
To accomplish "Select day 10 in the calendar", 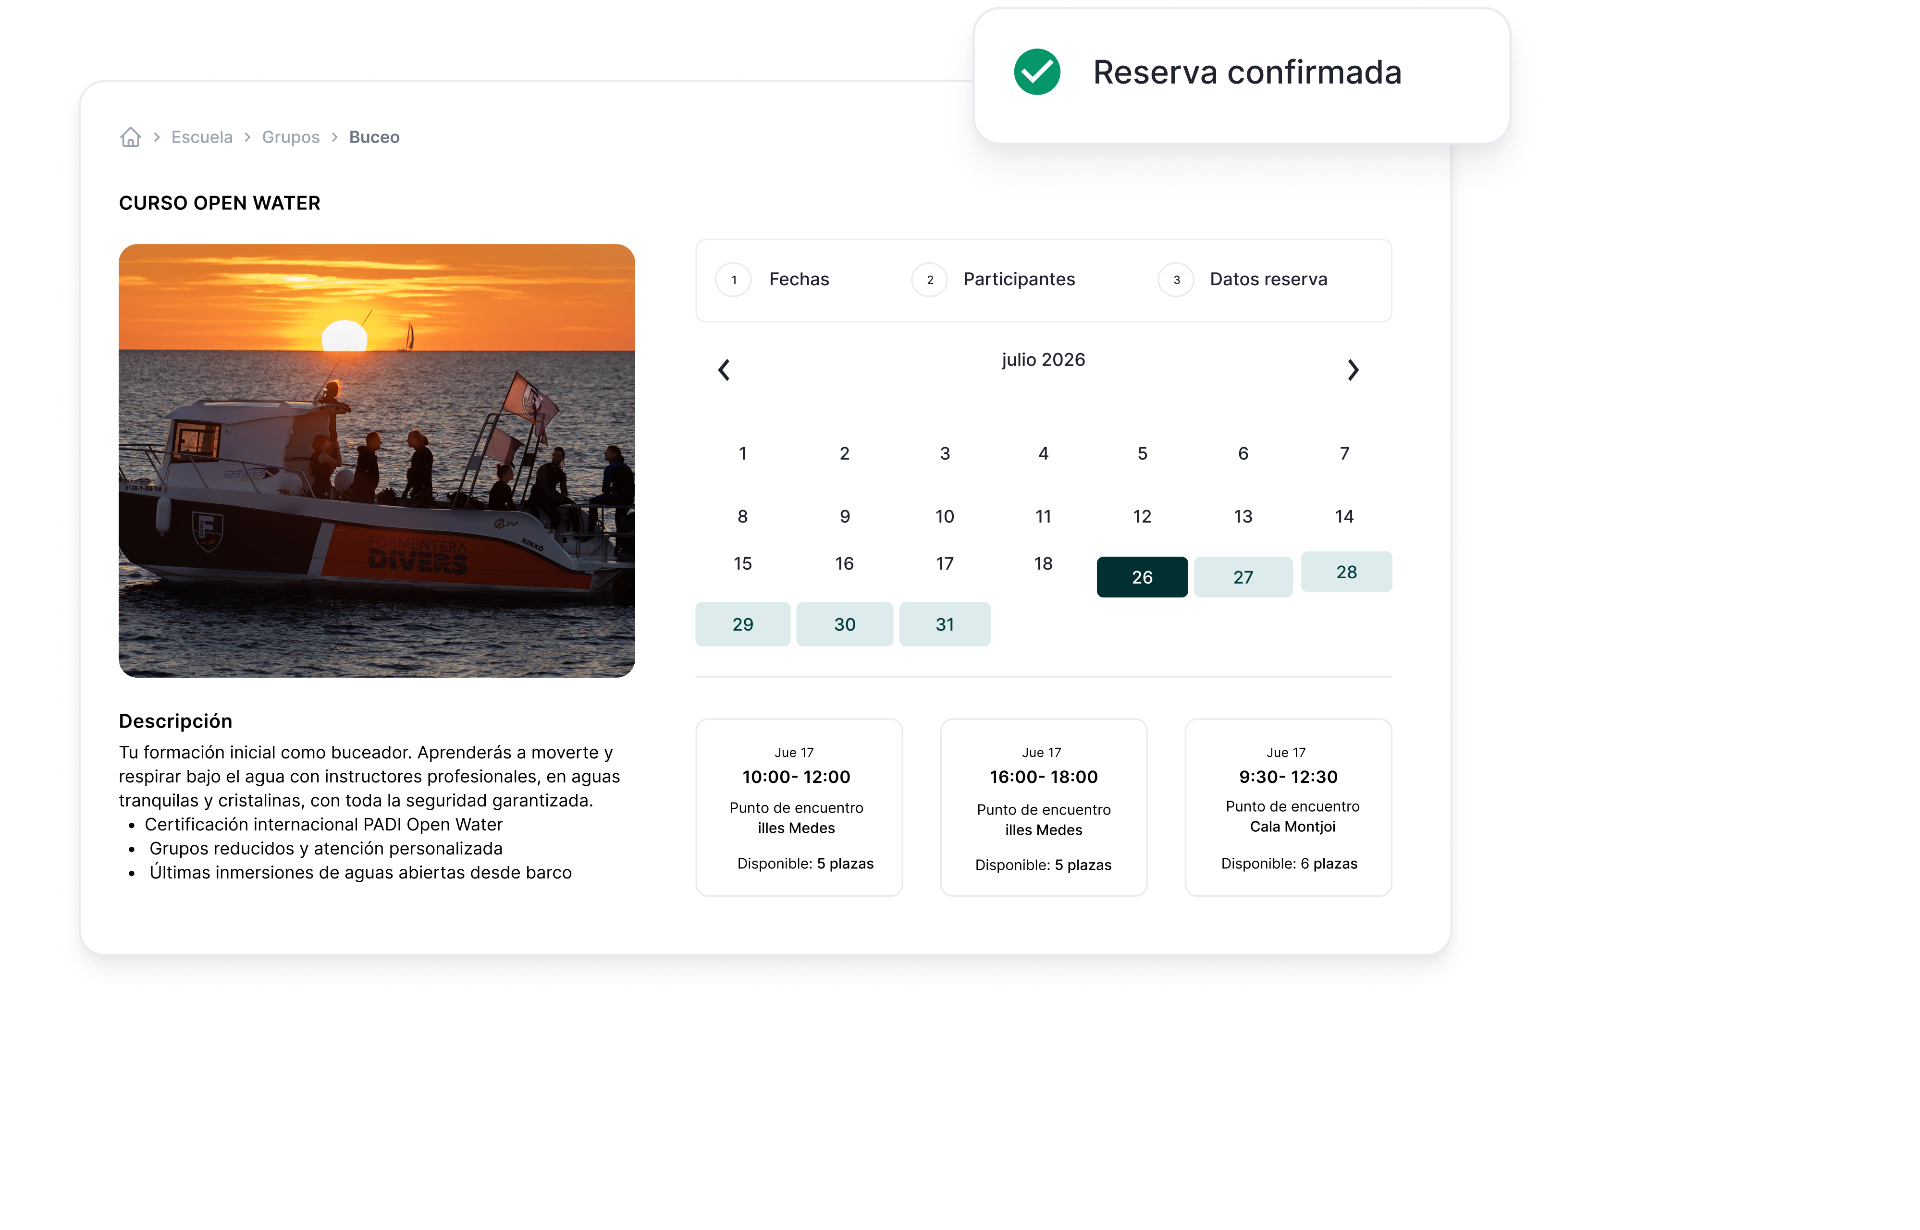I will pos(945,517).
